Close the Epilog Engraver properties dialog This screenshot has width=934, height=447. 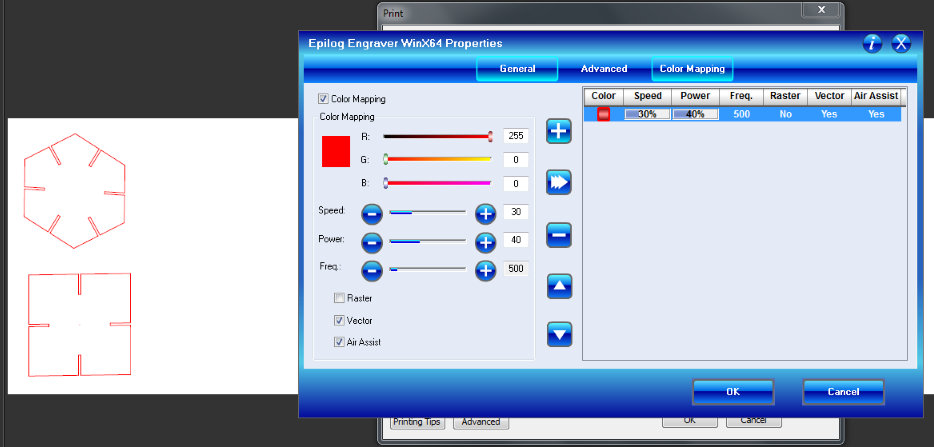901,43
